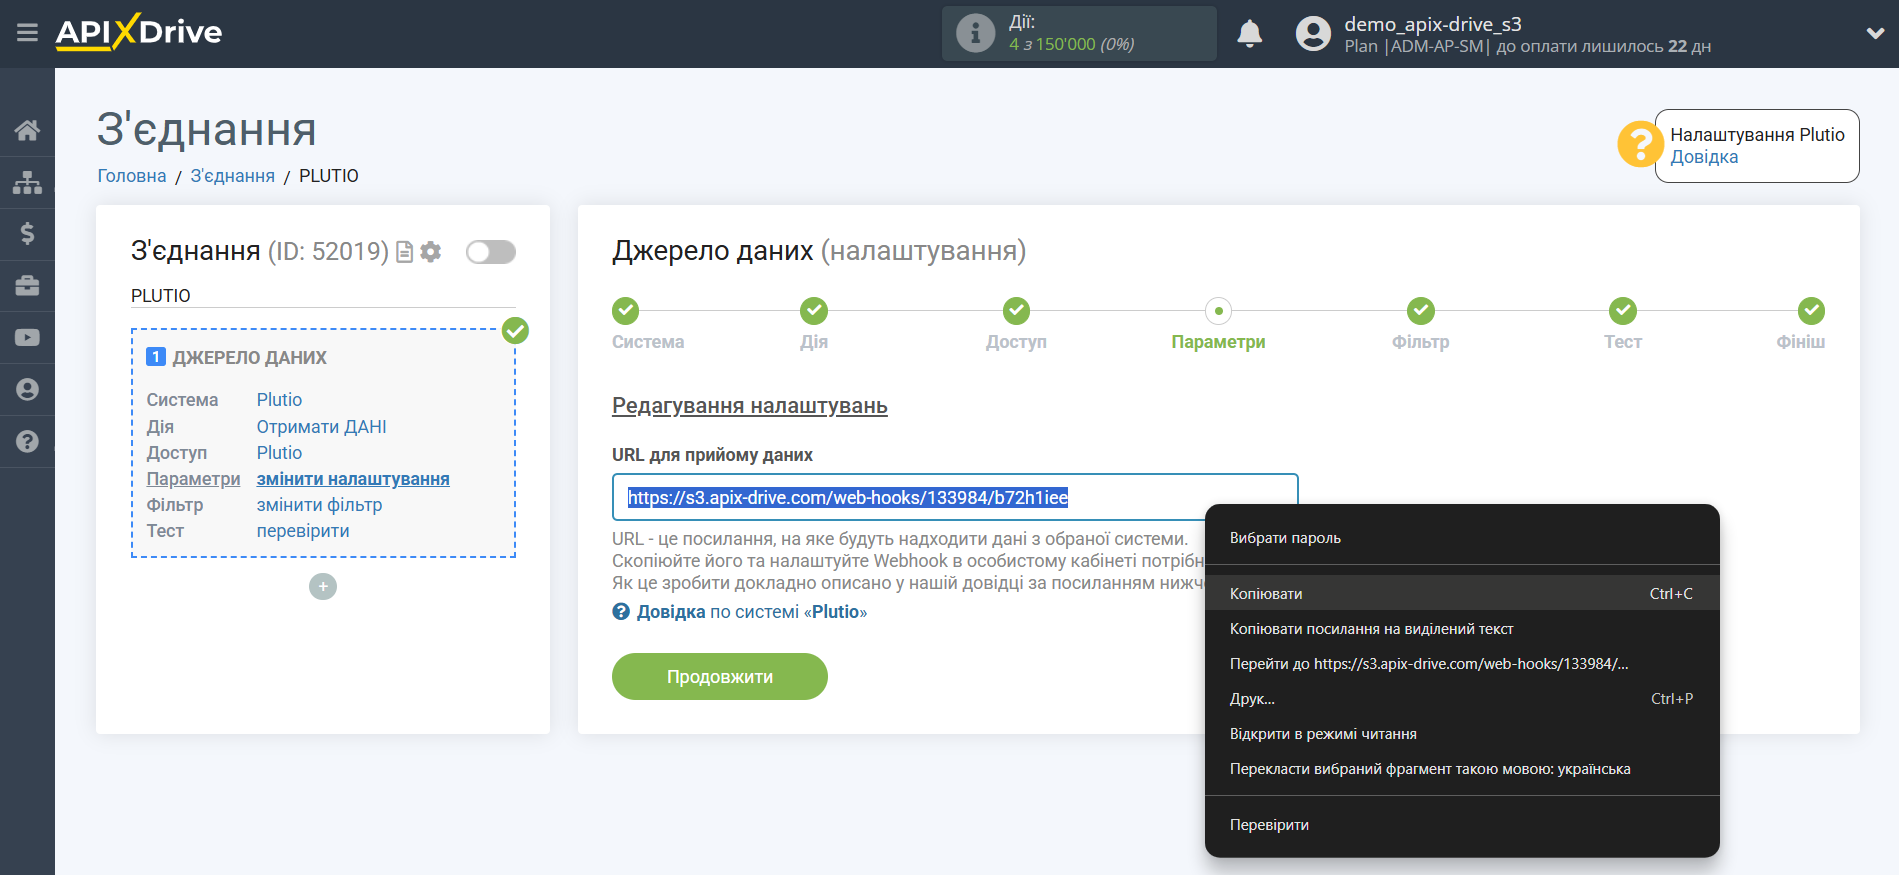Click змінити фільтр link
Image resolution: width=1899 pixels, height=875 pixels.
[319, 505]
